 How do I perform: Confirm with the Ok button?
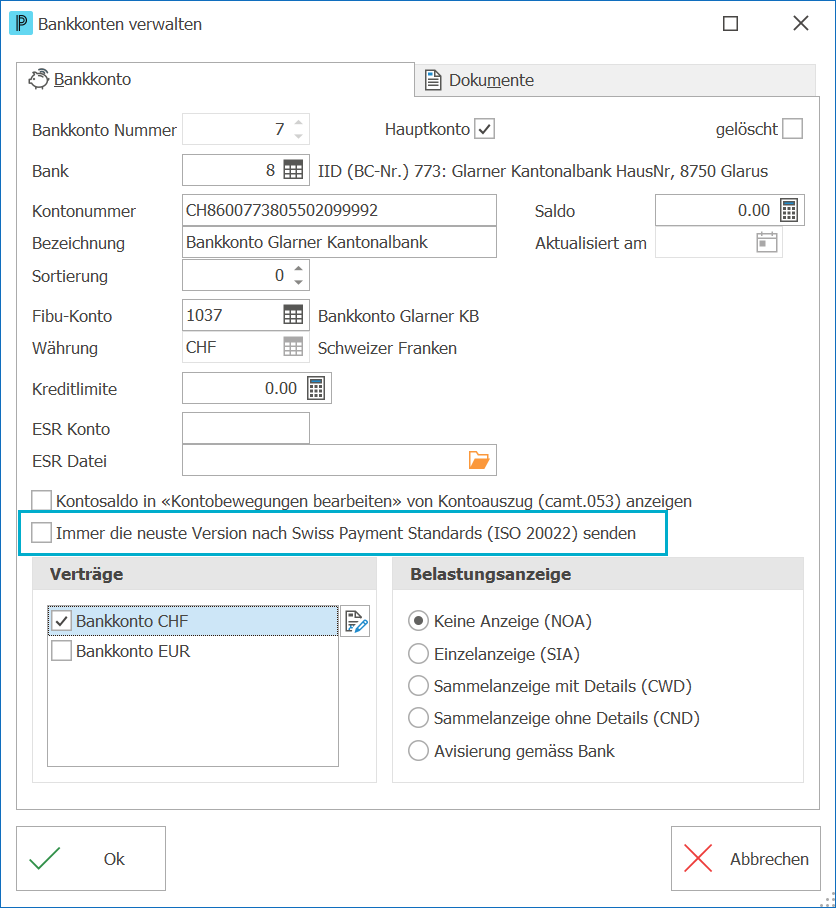click(x=91, y=858)
